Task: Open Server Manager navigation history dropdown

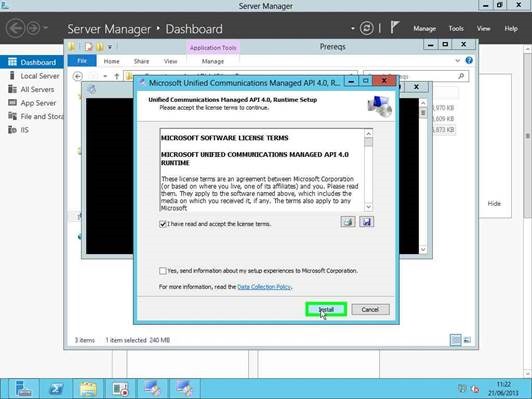Action: point(46,28)
